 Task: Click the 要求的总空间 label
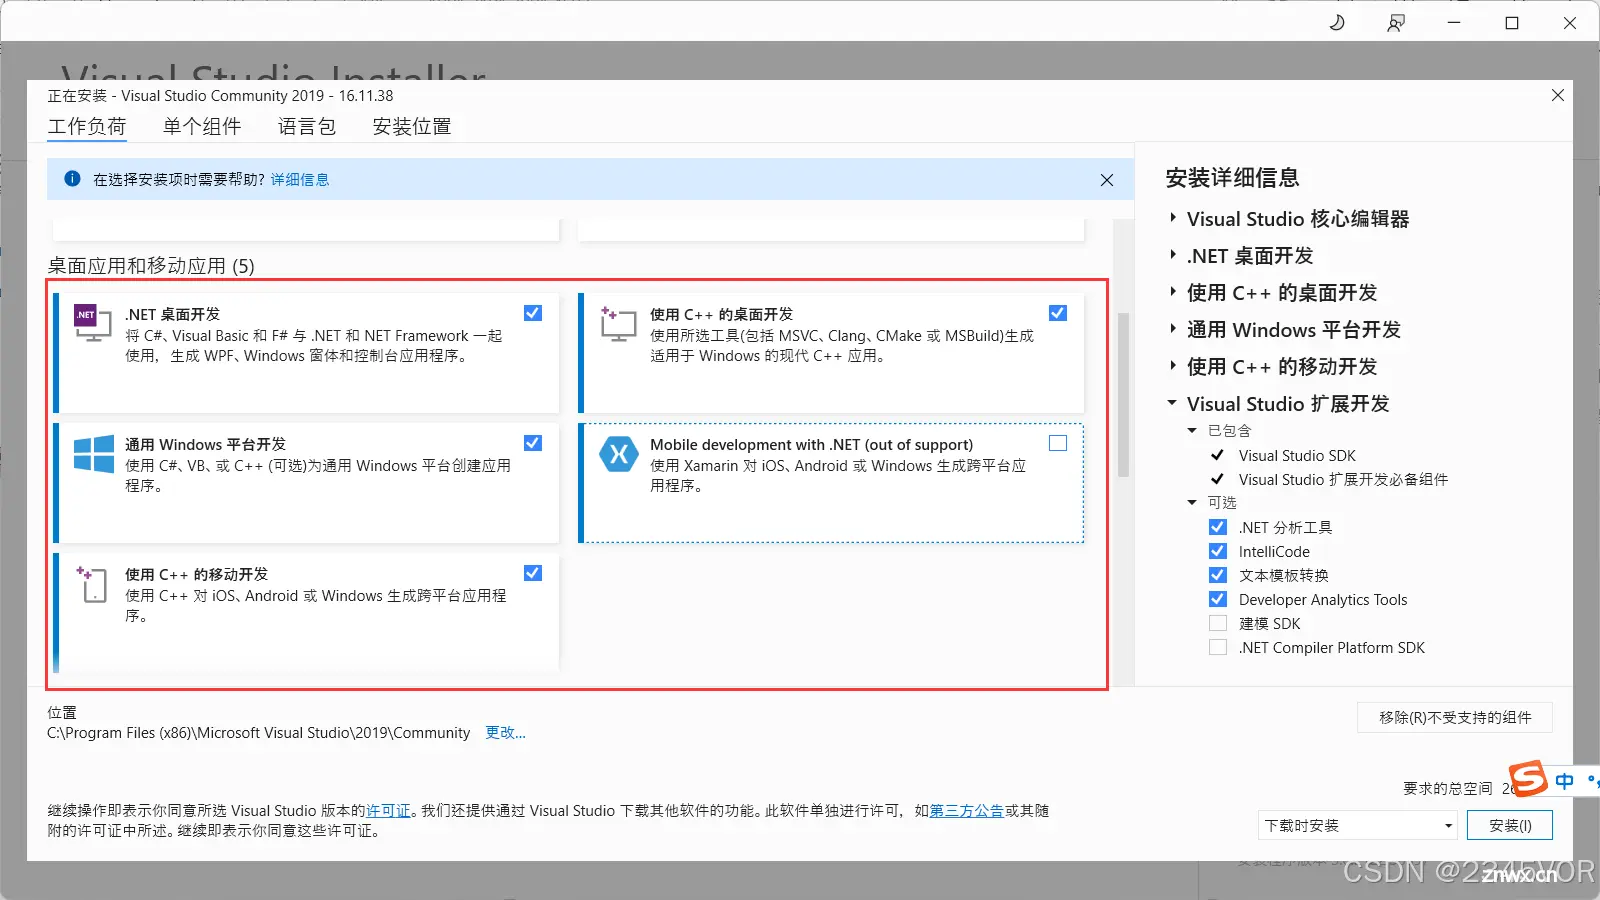(x=1447, y=789)
